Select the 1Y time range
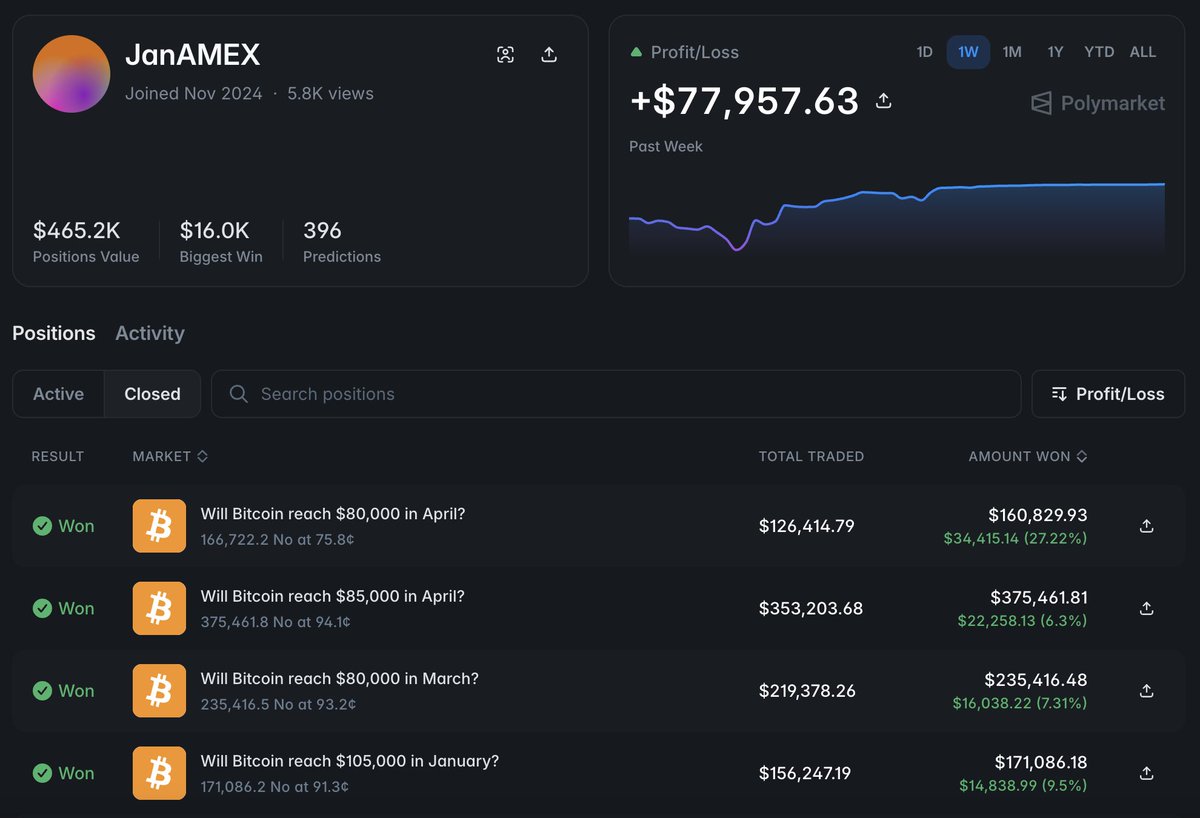The image size is (1200, 818). (1055, 52)
